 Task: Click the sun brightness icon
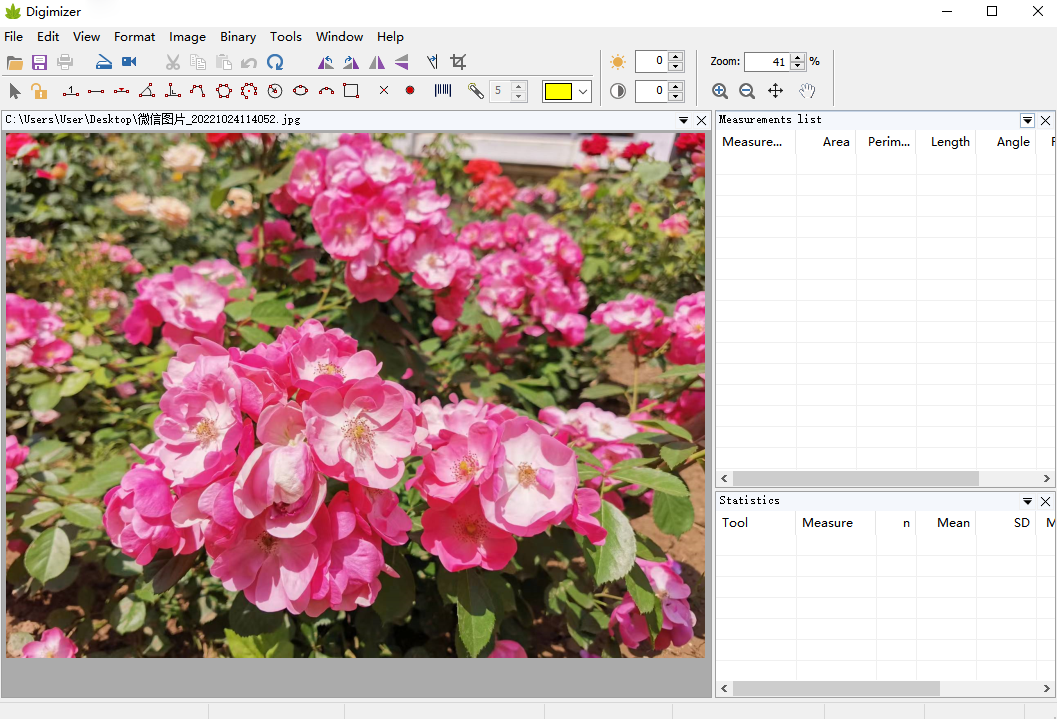point(617,62)
